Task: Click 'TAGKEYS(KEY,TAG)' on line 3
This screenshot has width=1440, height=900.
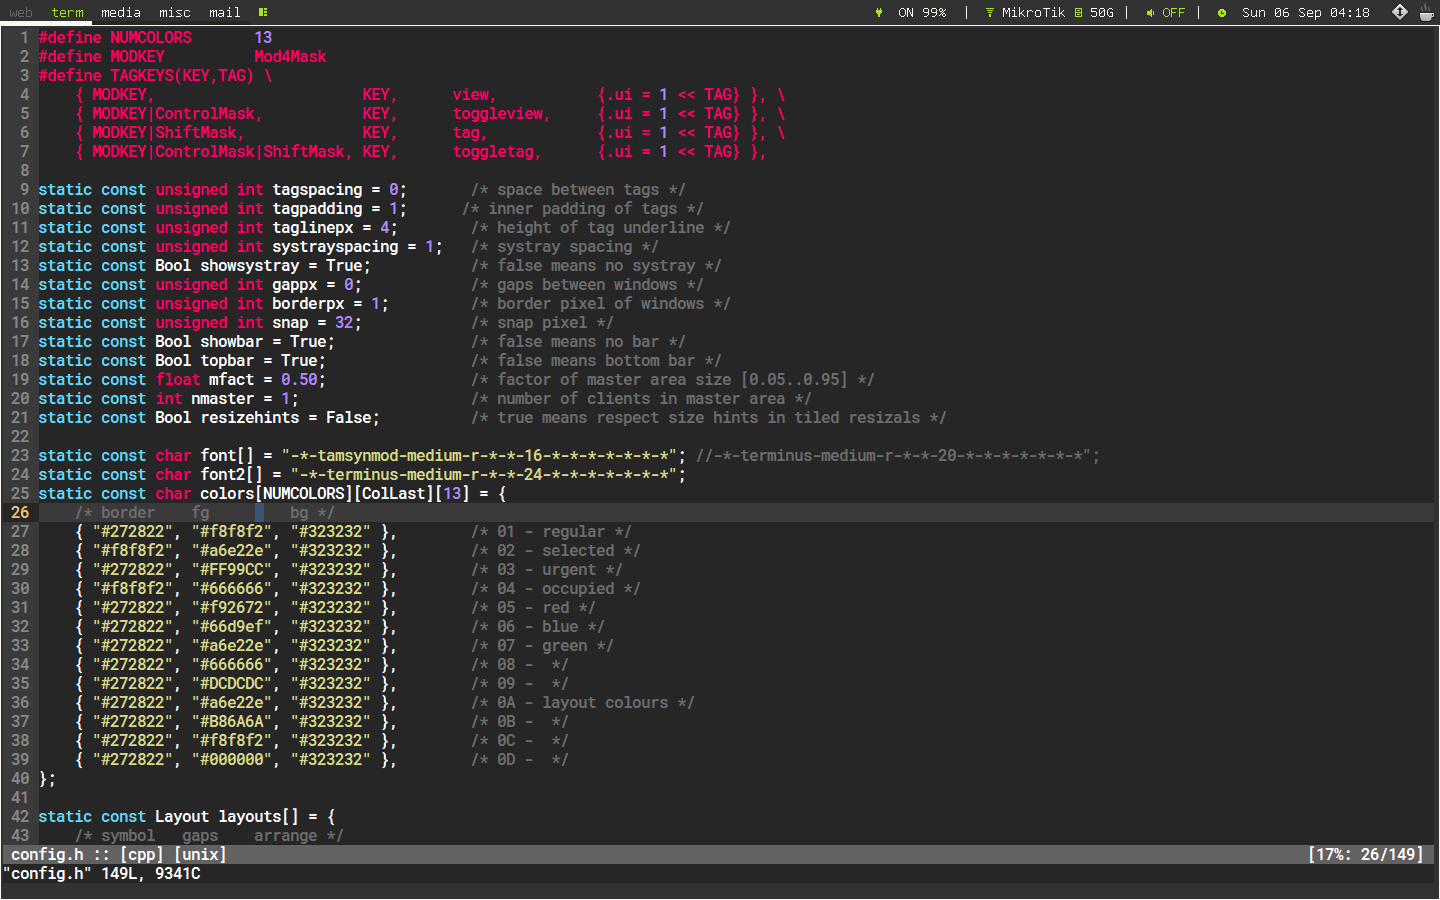Action: [182, 76]
